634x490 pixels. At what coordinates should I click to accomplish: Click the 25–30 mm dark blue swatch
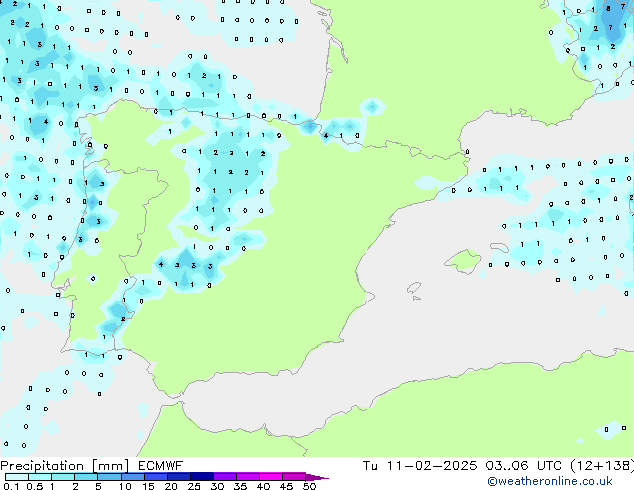click(201, 477)
